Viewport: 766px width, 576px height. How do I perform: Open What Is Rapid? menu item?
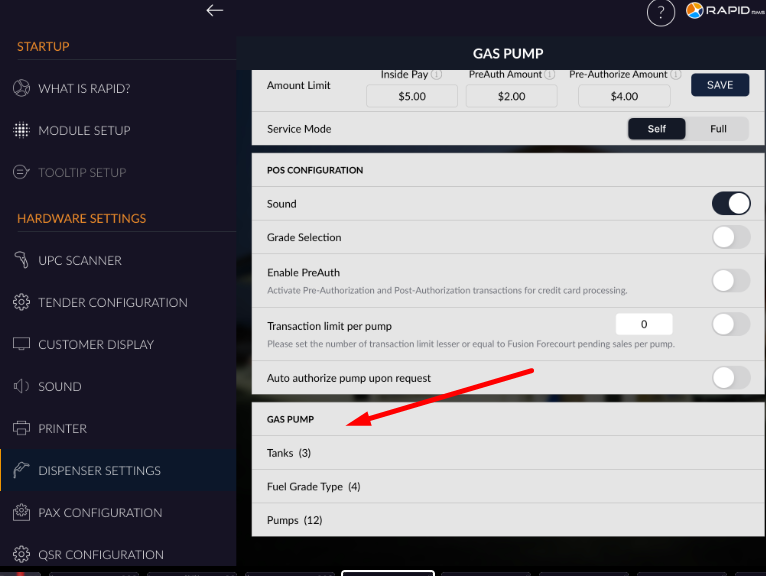click(84, 88)
